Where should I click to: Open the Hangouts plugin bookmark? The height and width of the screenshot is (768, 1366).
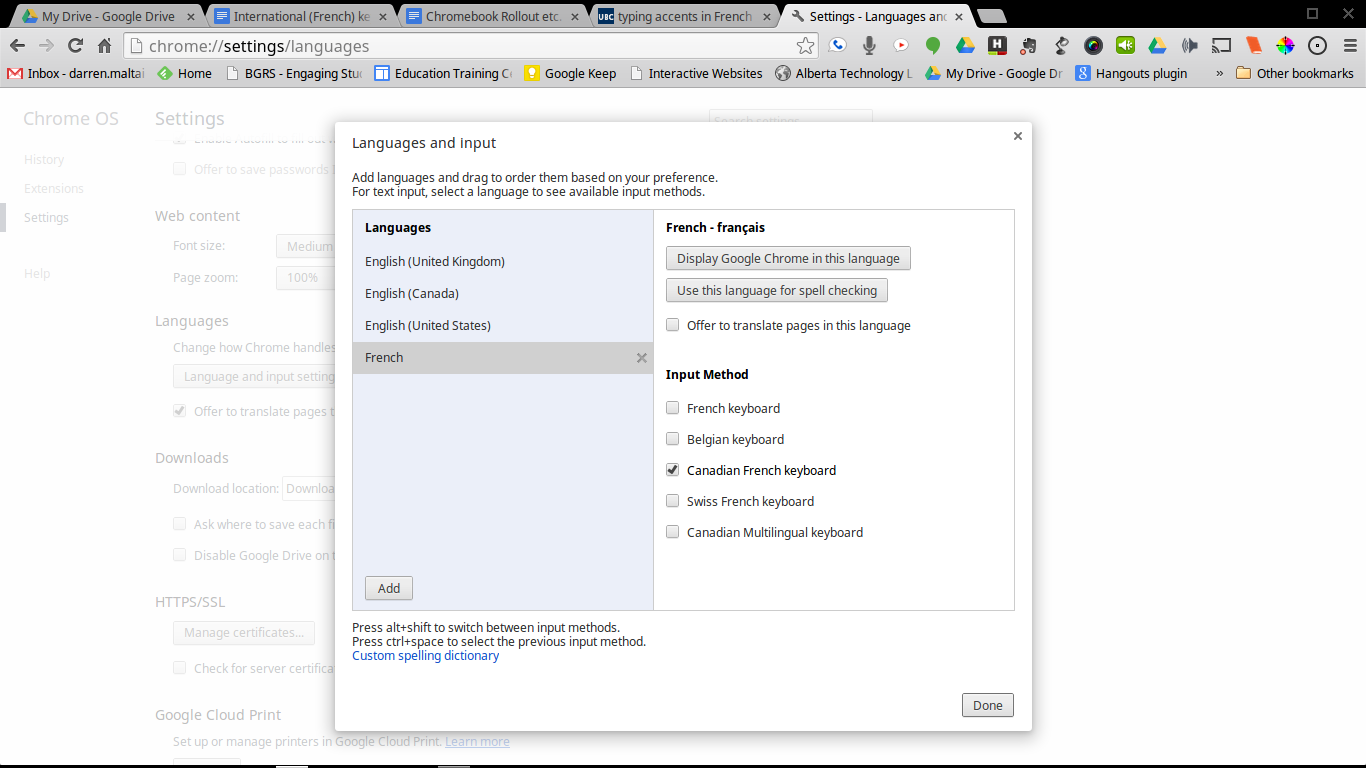click(1131, 73)
